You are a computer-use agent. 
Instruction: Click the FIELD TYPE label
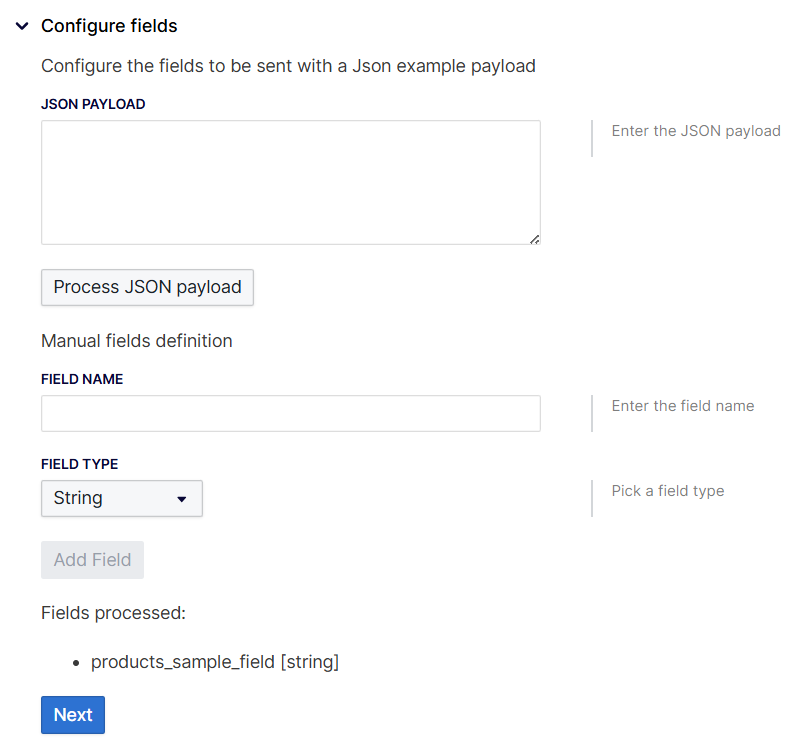pyautogui.click(x=79, y=465)
